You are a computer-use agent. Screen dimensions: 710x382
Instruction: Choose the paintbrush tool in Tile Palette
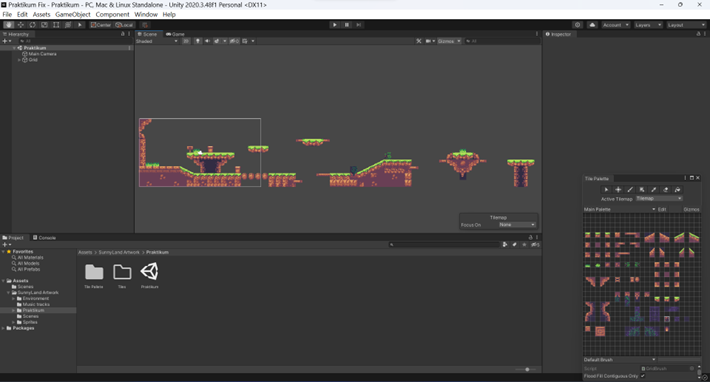[x=630, y=190]
